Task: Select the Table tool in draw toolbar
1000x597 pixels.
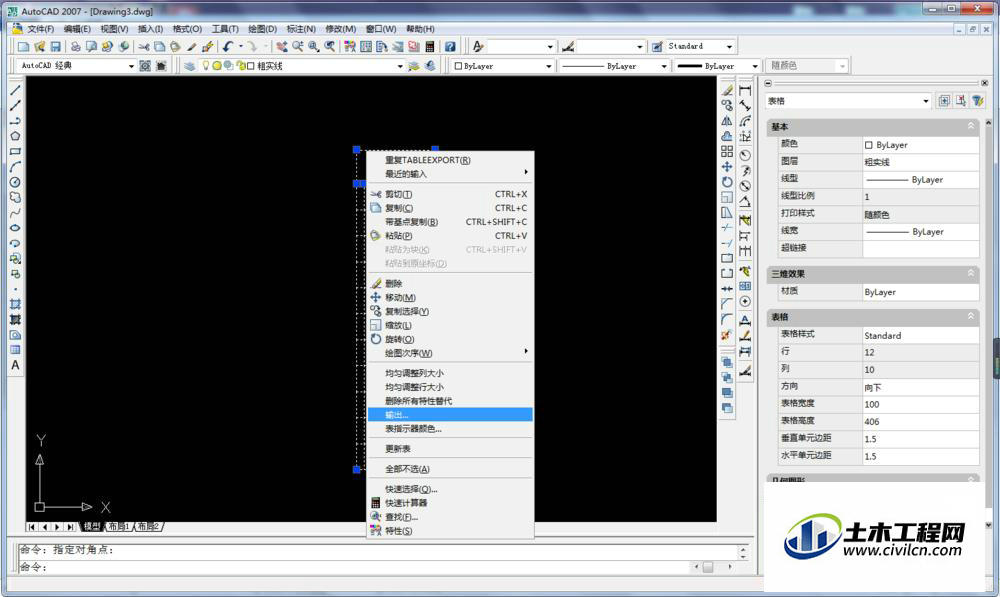Action: pos(15,350)
